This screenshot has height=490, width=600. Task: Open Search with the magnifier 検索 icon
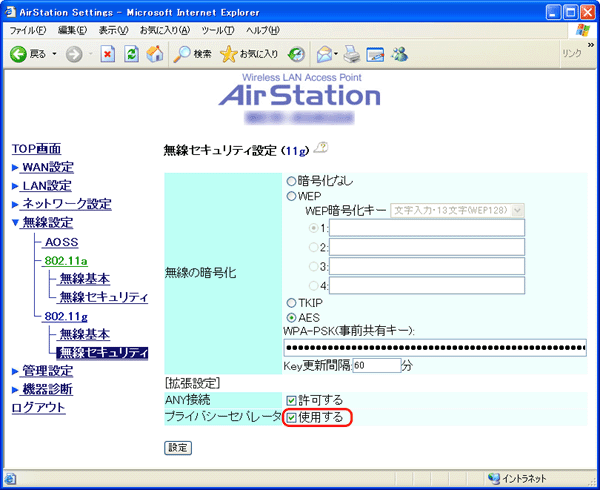tap(192, 54)
